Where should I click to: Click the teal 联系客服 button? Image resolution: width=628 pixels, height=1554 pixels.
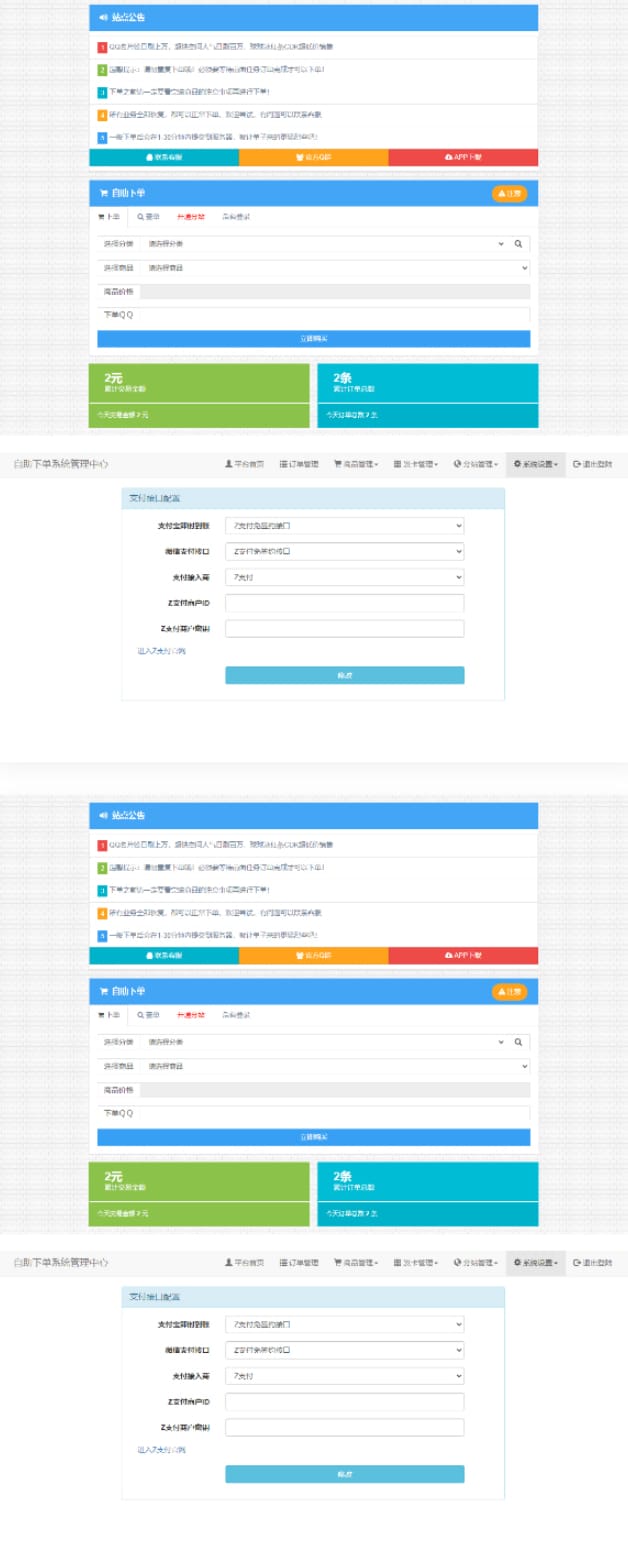click(x=164, y=157)
